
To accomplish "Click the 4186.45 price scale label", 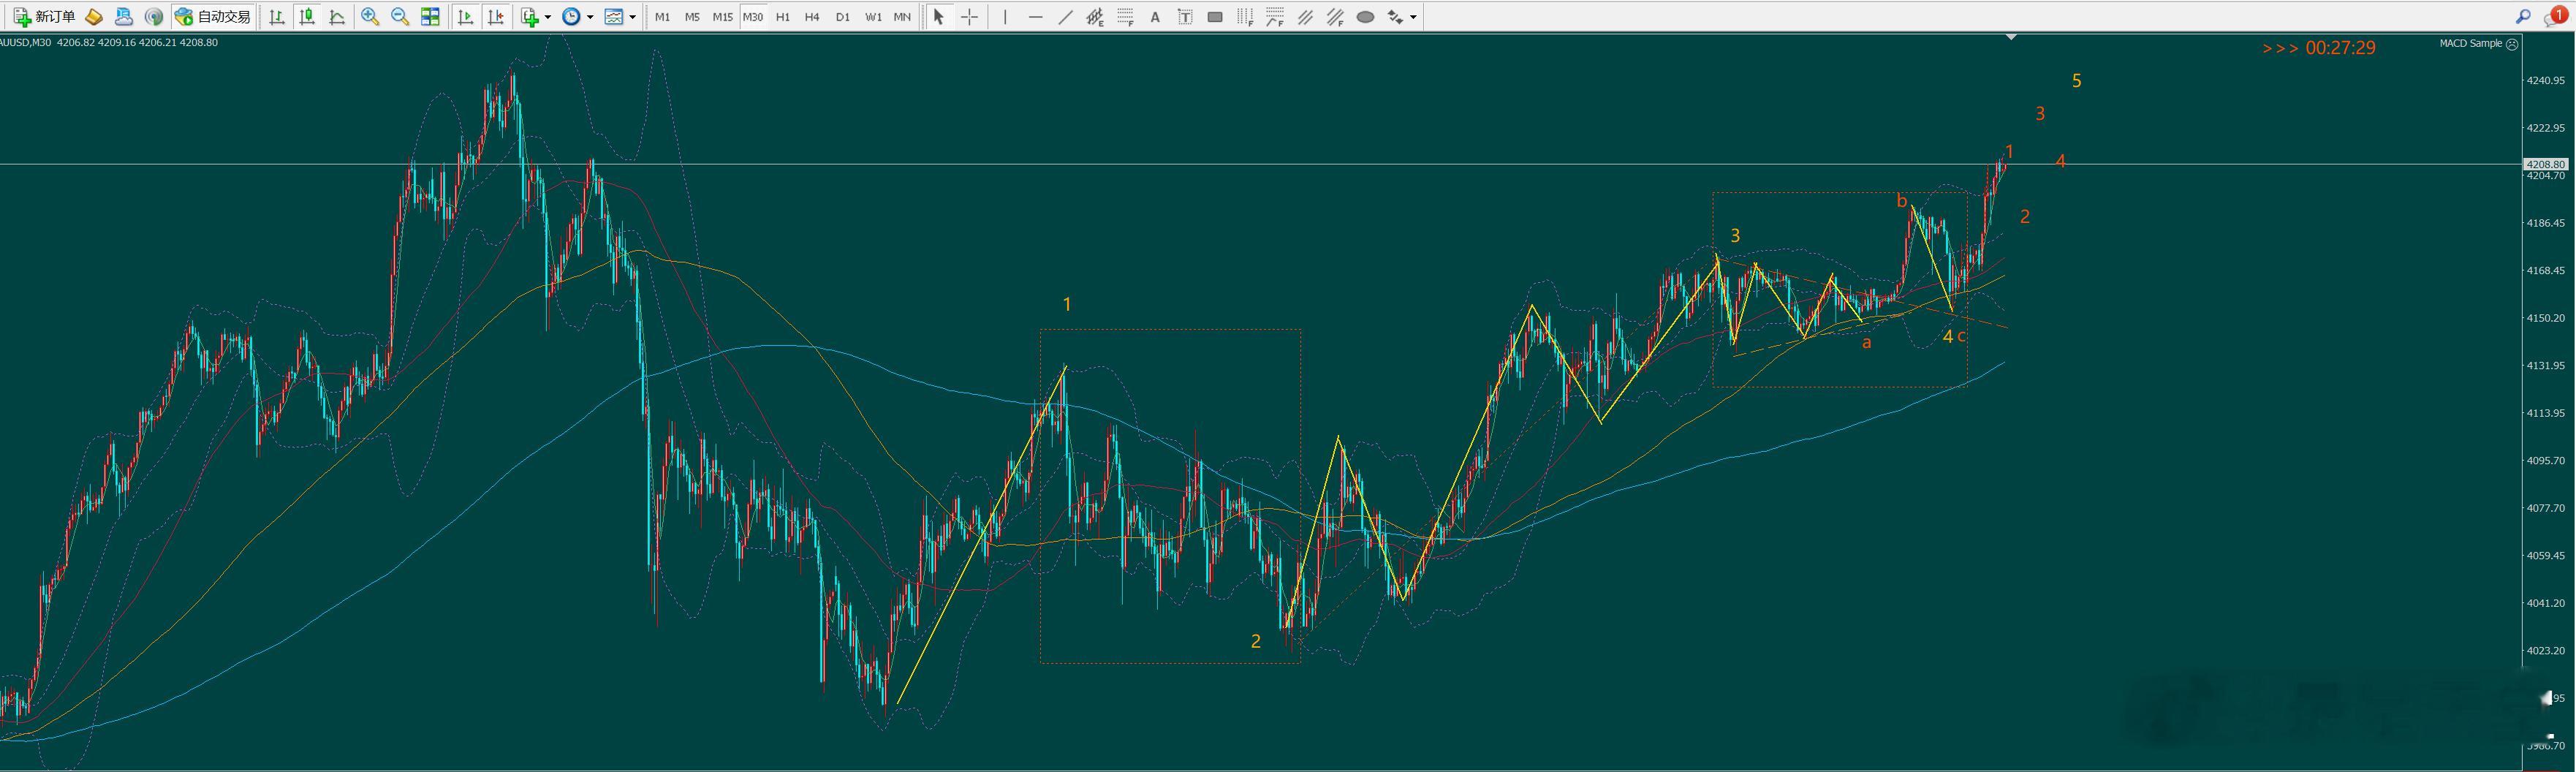I will [2546, 223].
